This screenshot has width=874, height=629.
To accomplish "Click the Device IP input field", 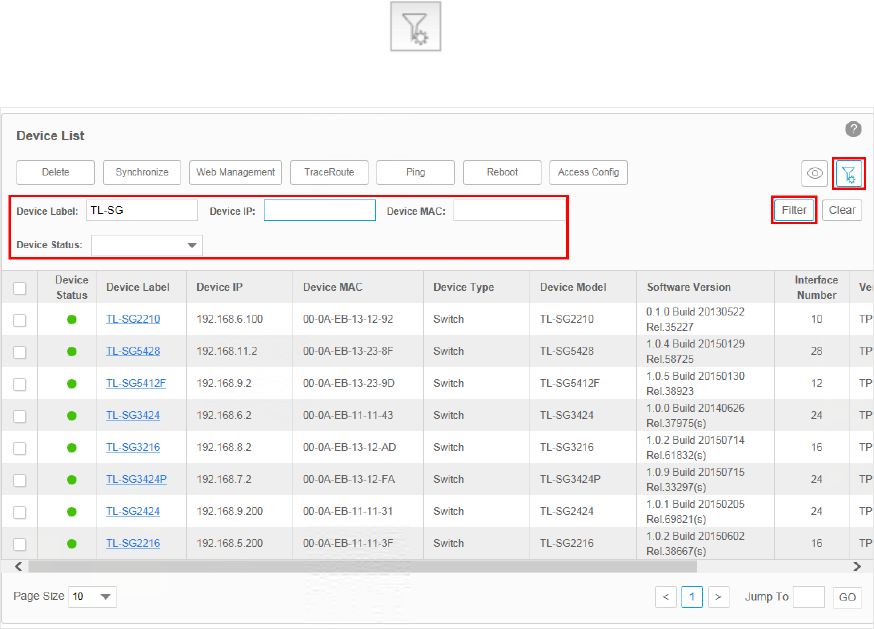I will (x=320, y=210).
